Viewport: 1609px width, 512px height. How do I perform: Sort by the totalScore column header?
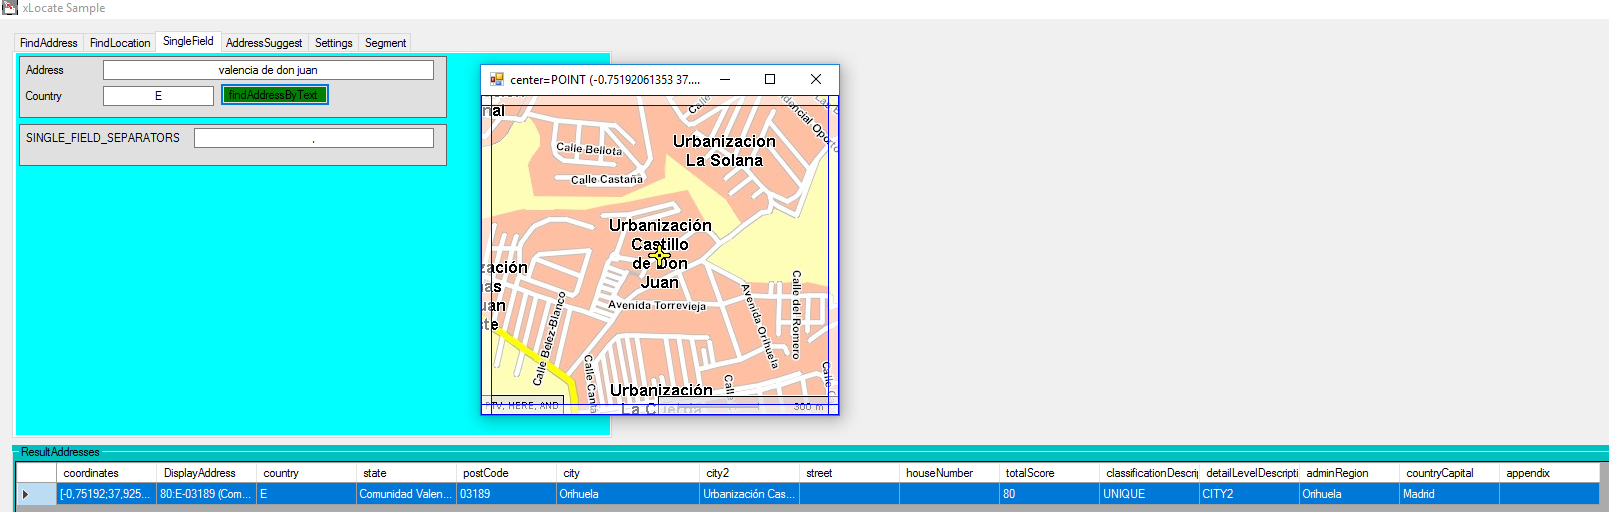[x=1048, y=473]
